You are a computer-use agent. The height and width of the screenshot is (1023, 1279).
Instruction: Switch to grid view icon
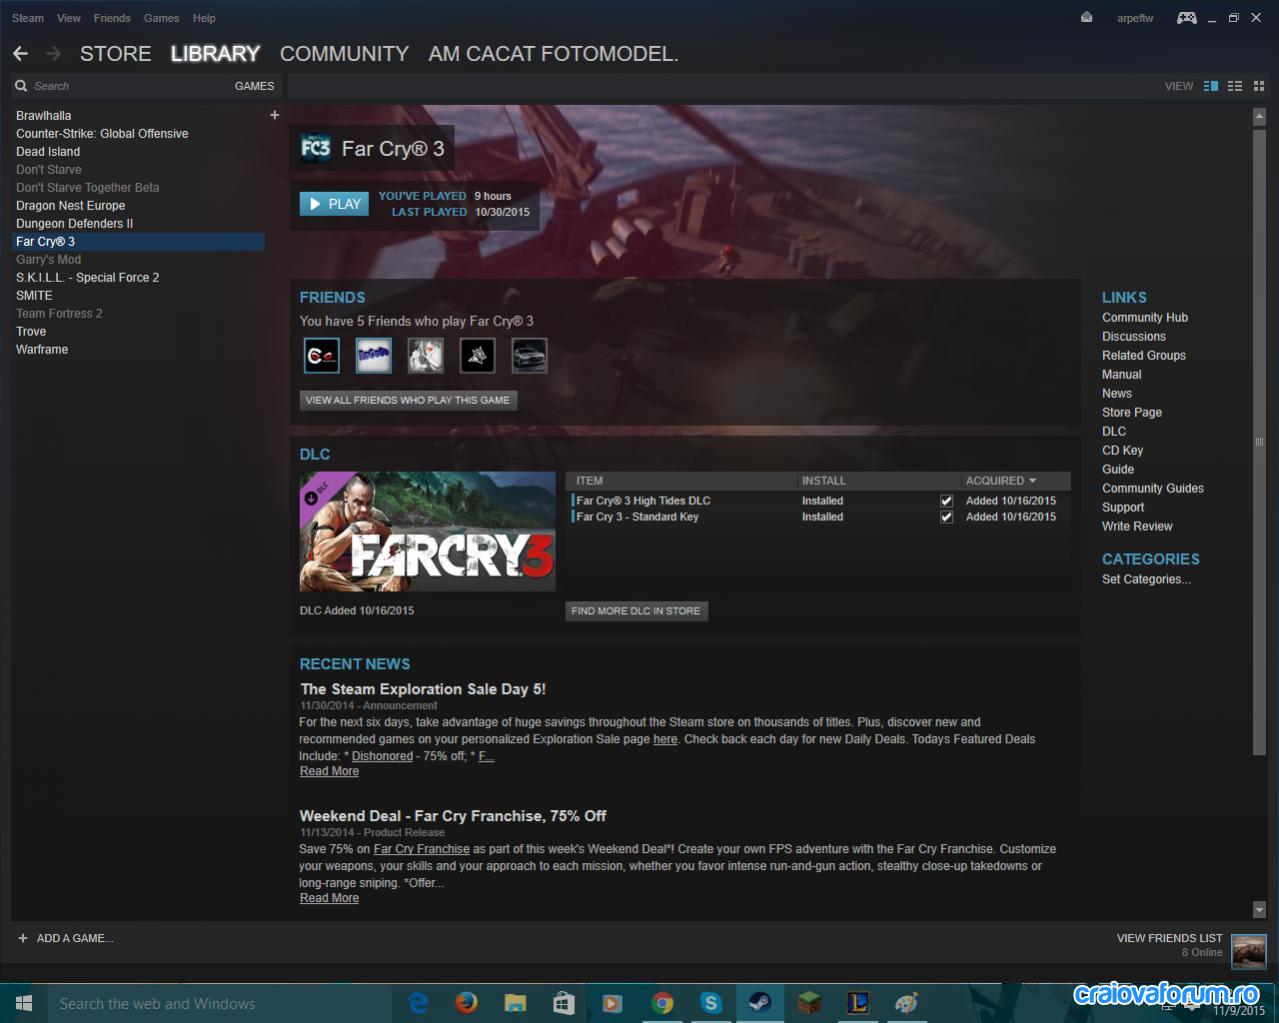[x=1258, y=86]
